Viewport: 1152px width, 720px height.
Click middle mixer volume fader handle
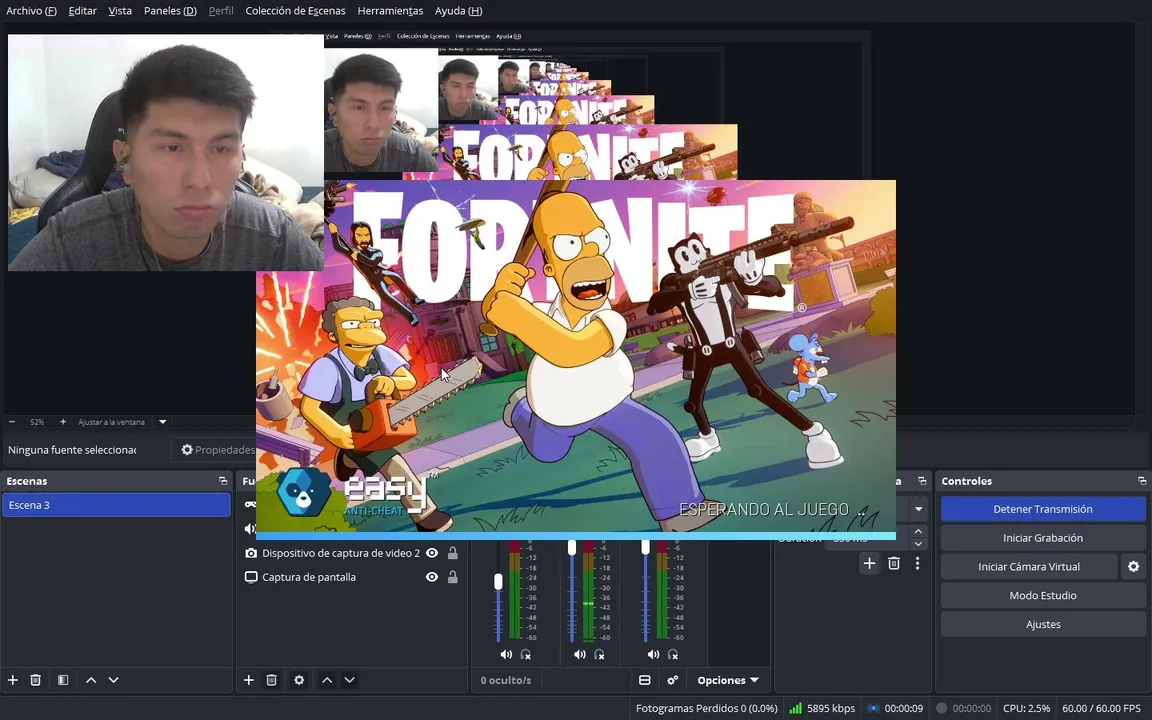pos(572,548)
